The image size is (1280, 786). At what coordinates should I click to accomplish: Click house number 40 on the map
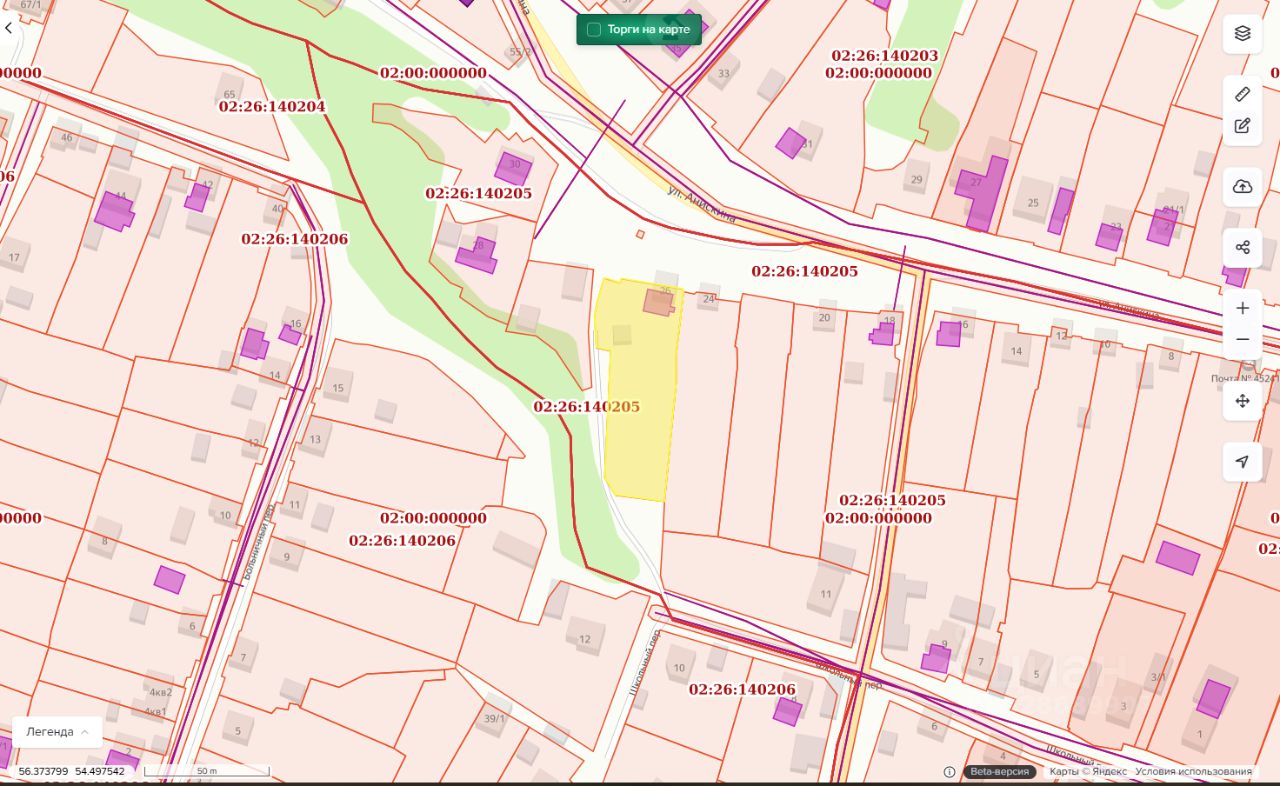tap(277, 209)
